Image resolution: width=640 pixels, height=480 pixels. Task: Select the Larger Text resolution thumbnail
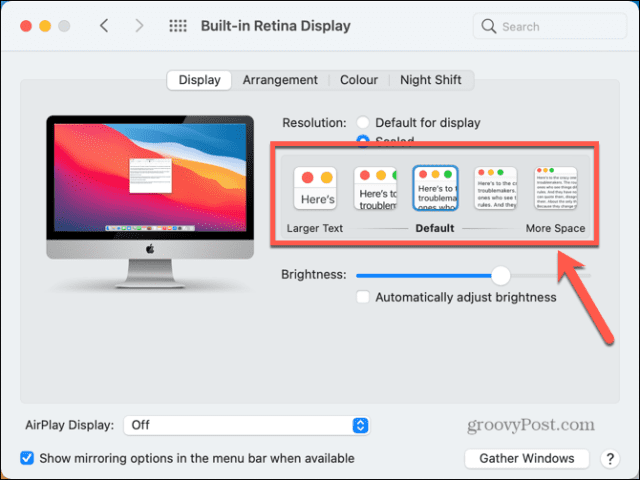pos(315,189)
